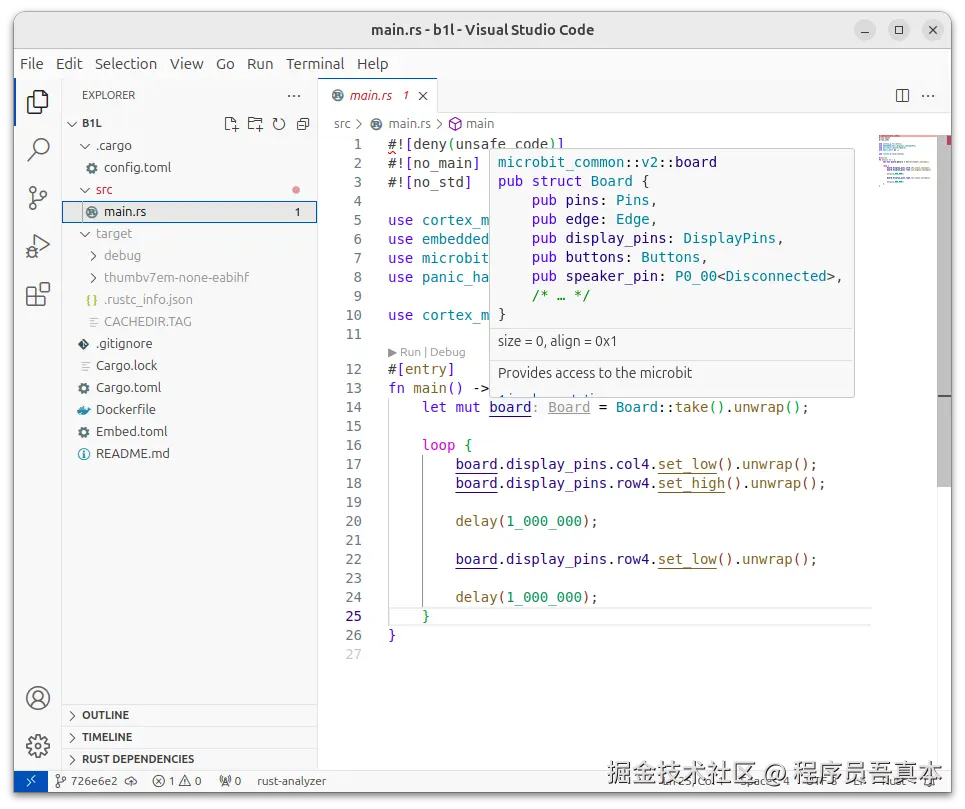Click the Debug code lens above #[entry]

coord(447,353)
